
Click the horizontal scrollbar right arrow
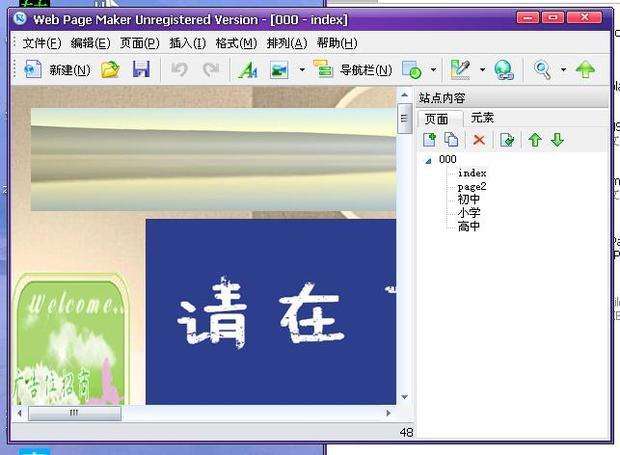[388, 413]
